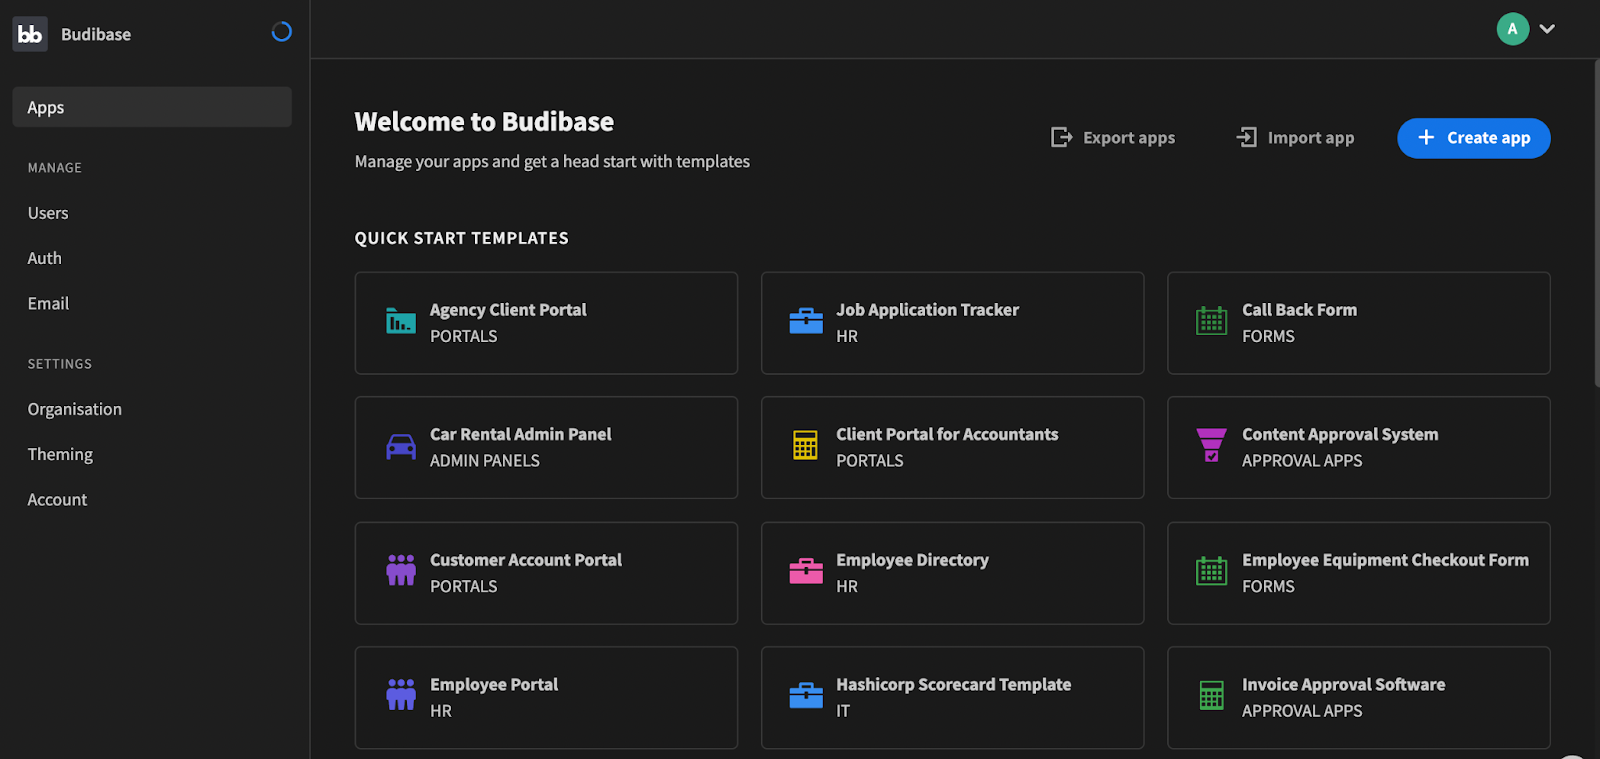Expand the user account dropdown chevron
The width and height of the screenshot is (1600, 759).
coord(1547,29)
